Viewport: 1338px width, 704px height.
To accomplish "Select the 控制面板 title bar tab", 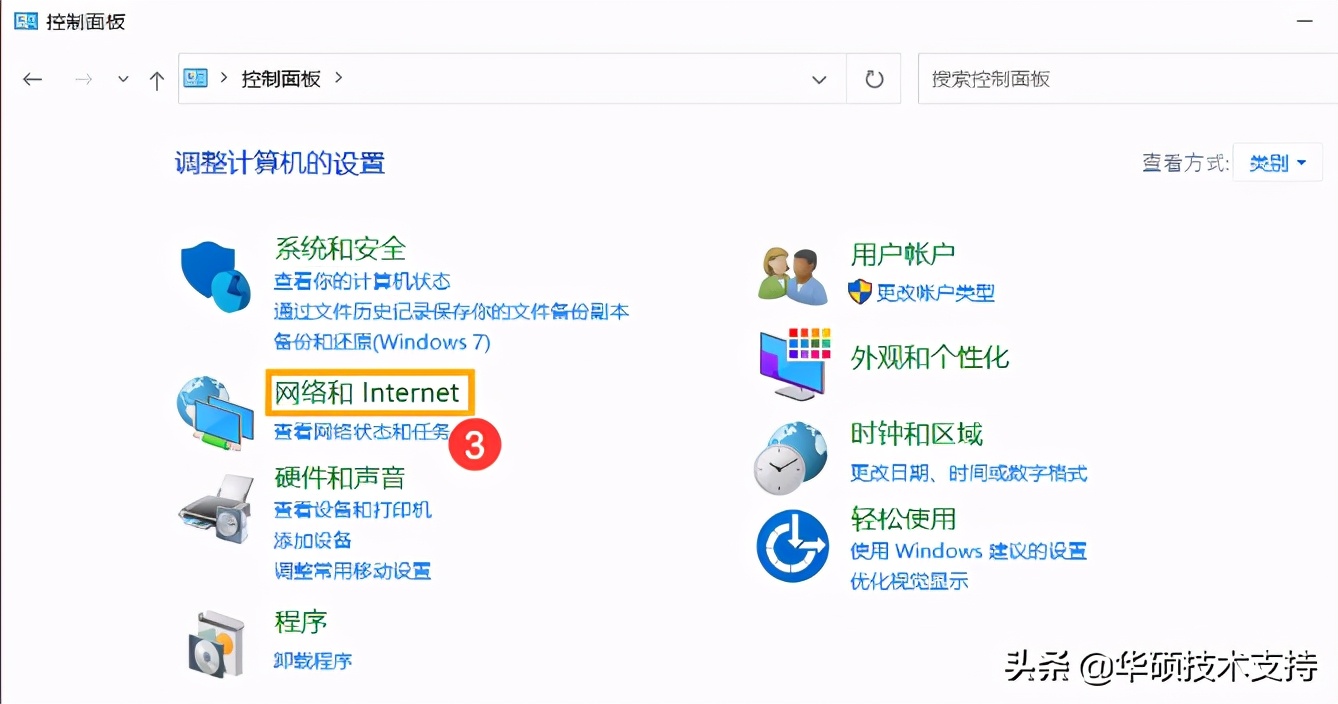I will click(80, 20).
